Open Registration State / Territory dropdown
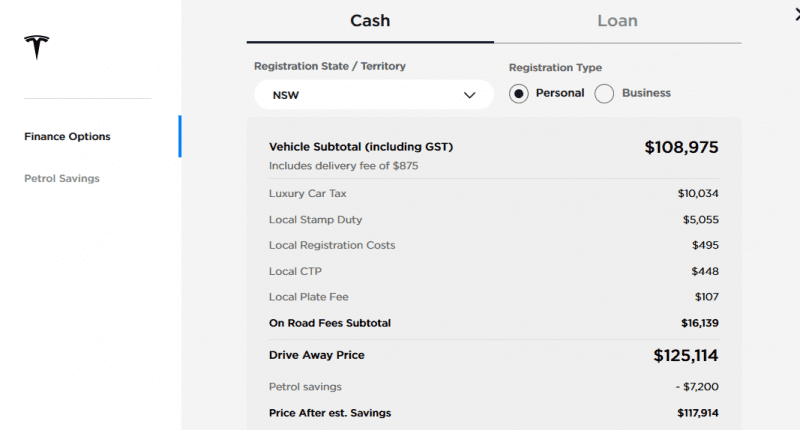This screenshot has width=800, height=430. tap(373, 94)
